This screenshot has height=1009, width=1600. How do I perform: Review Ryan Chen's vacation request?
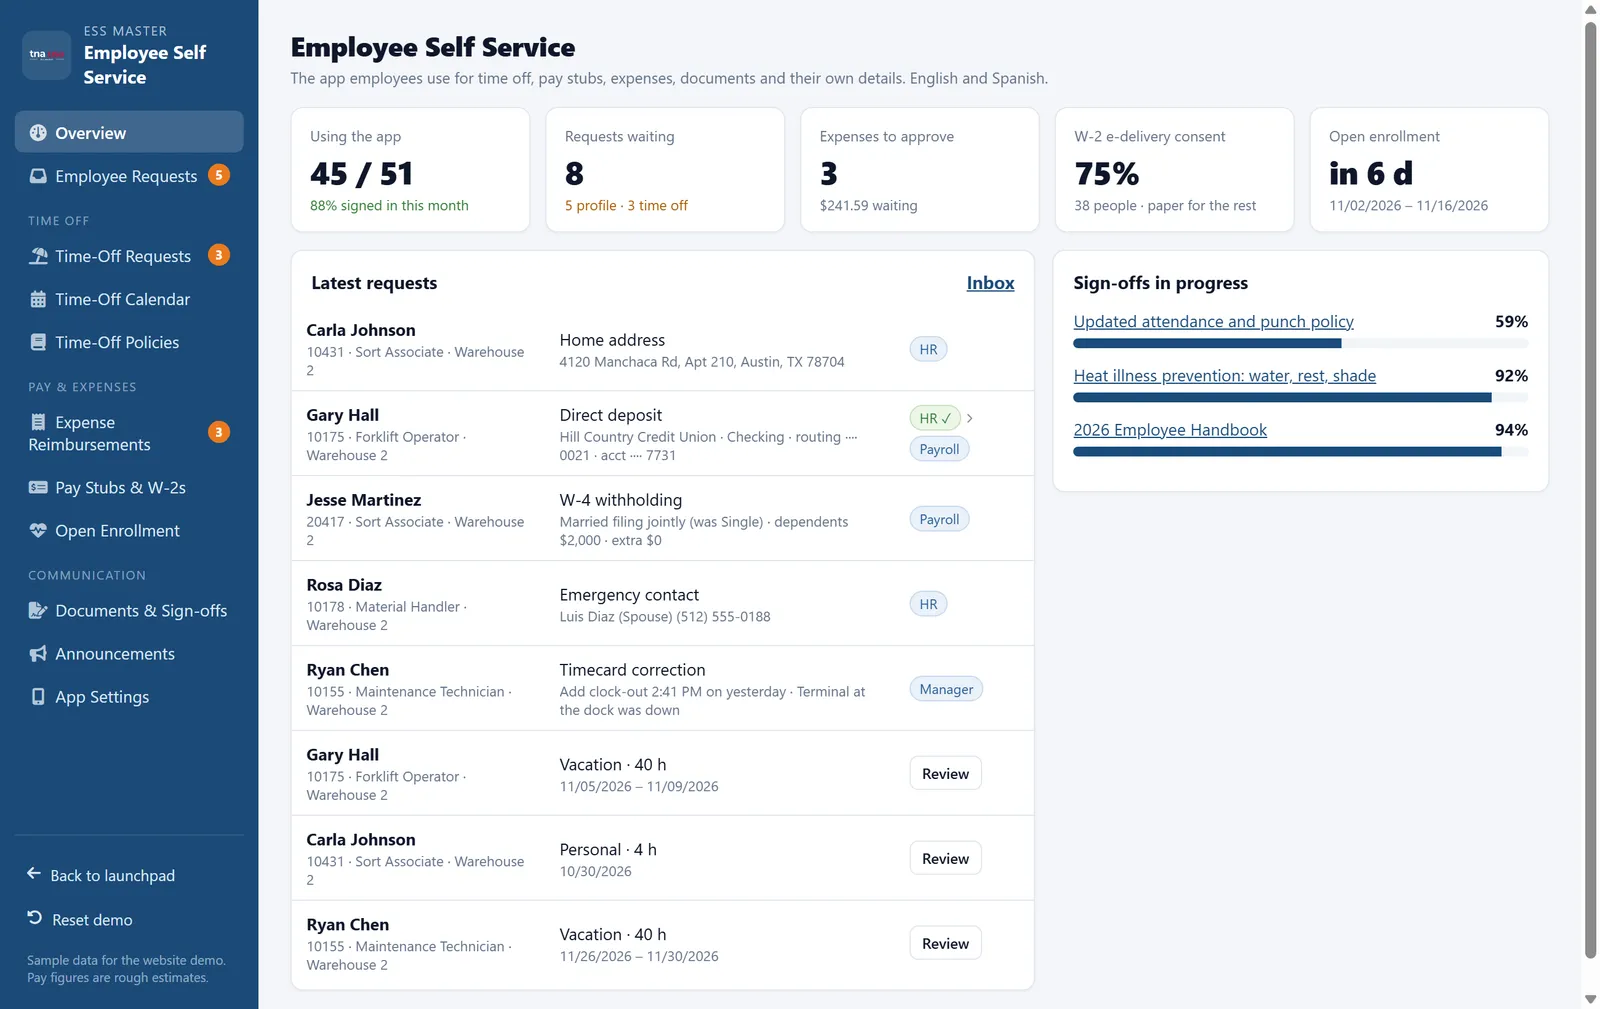(945, 944)
